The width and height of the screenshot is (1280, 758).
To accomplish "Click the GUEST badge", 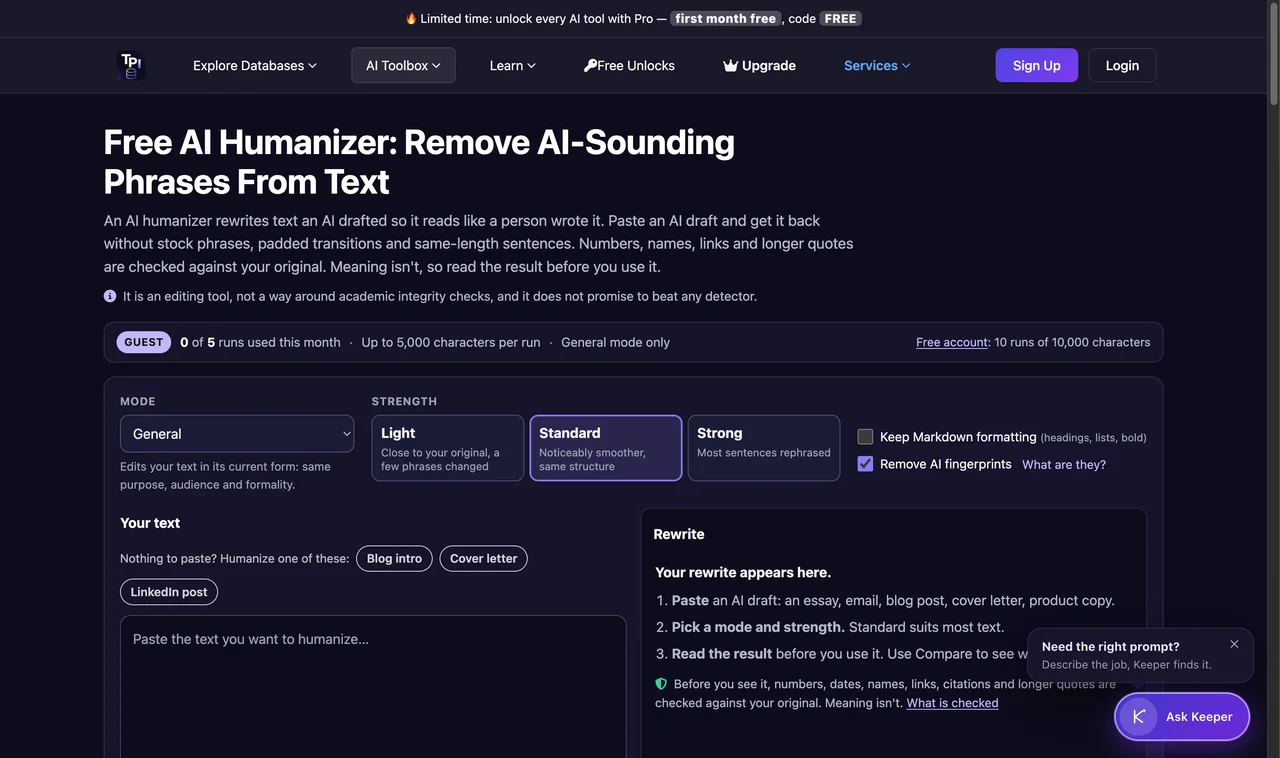I will (144, 342).
